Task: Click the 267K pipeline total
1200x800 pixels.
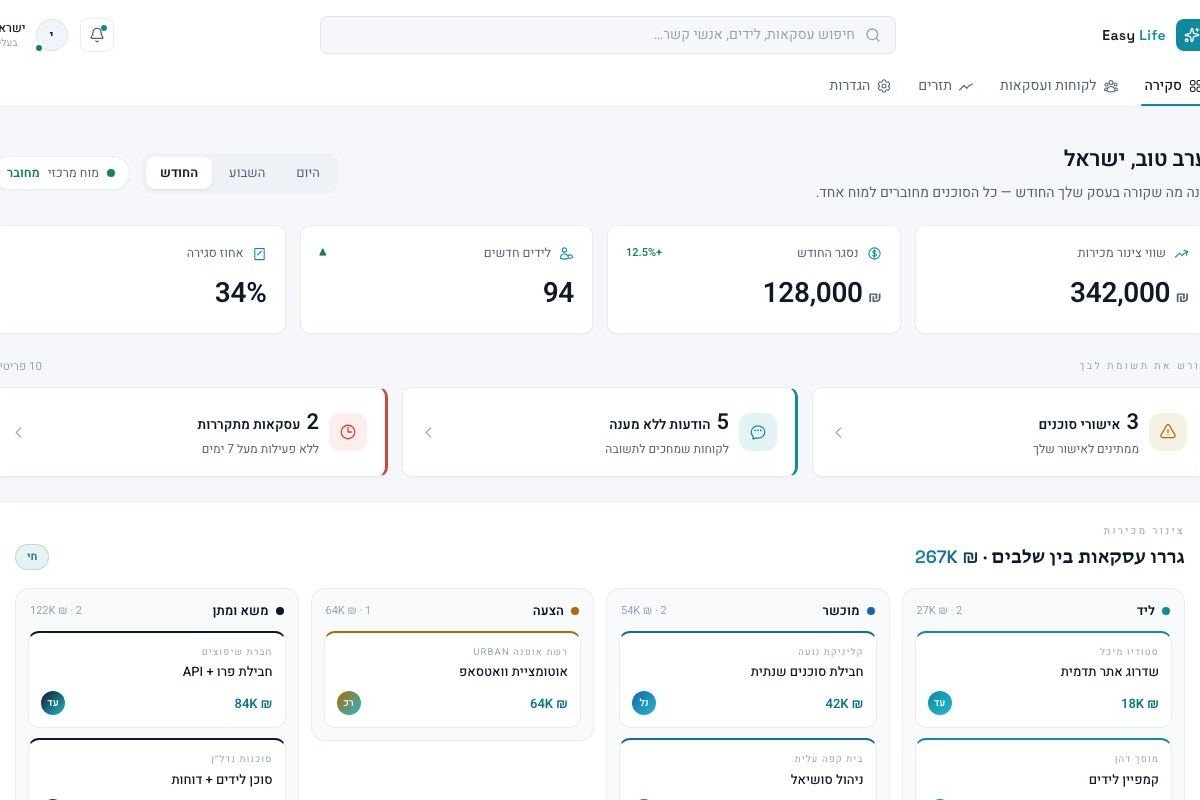Action: (947, 557)
